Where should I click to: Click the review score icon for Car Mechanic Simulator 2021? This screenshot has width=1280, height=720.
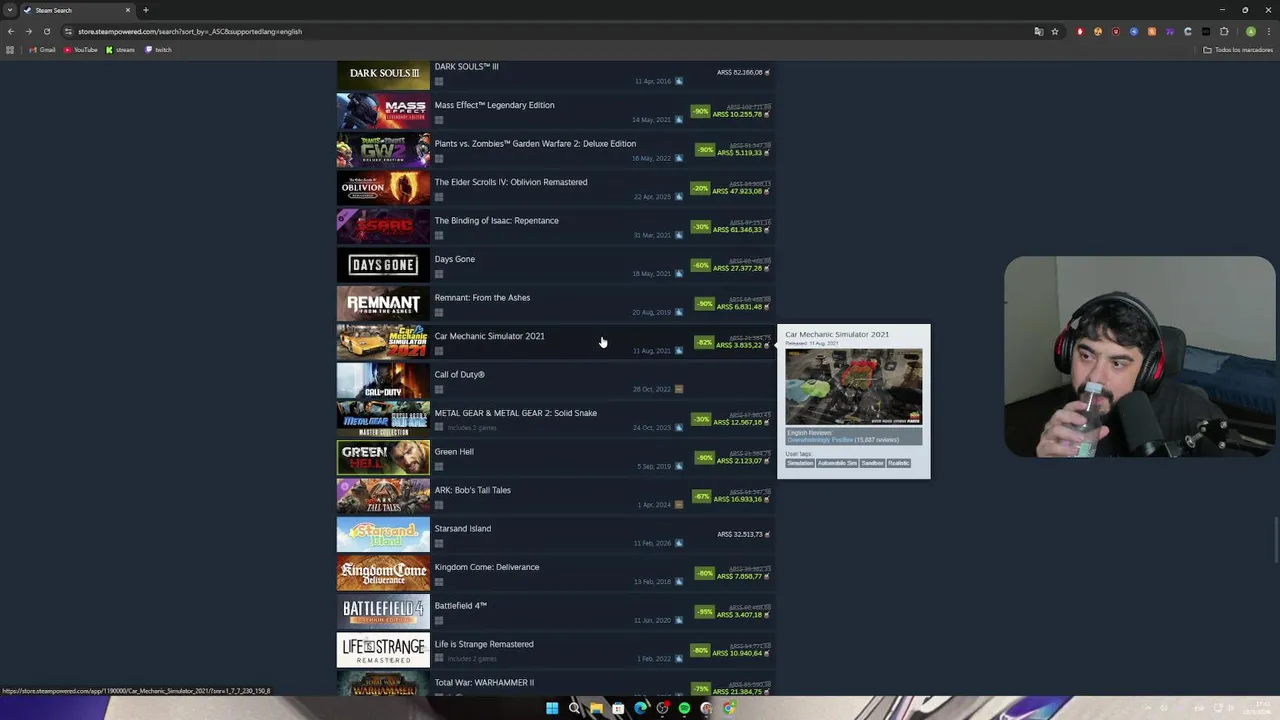point(679,351)
